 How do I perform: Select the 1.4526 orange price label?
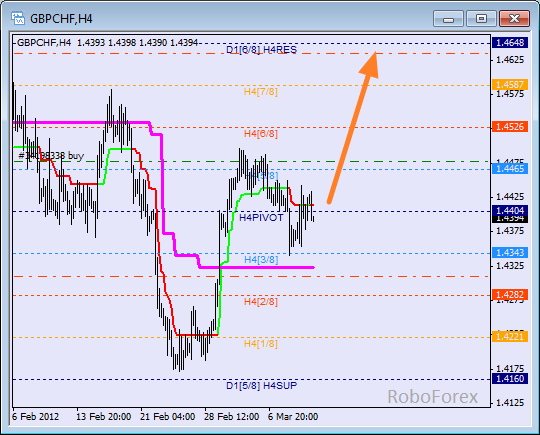pyautogui.click(x=510, y=127)
